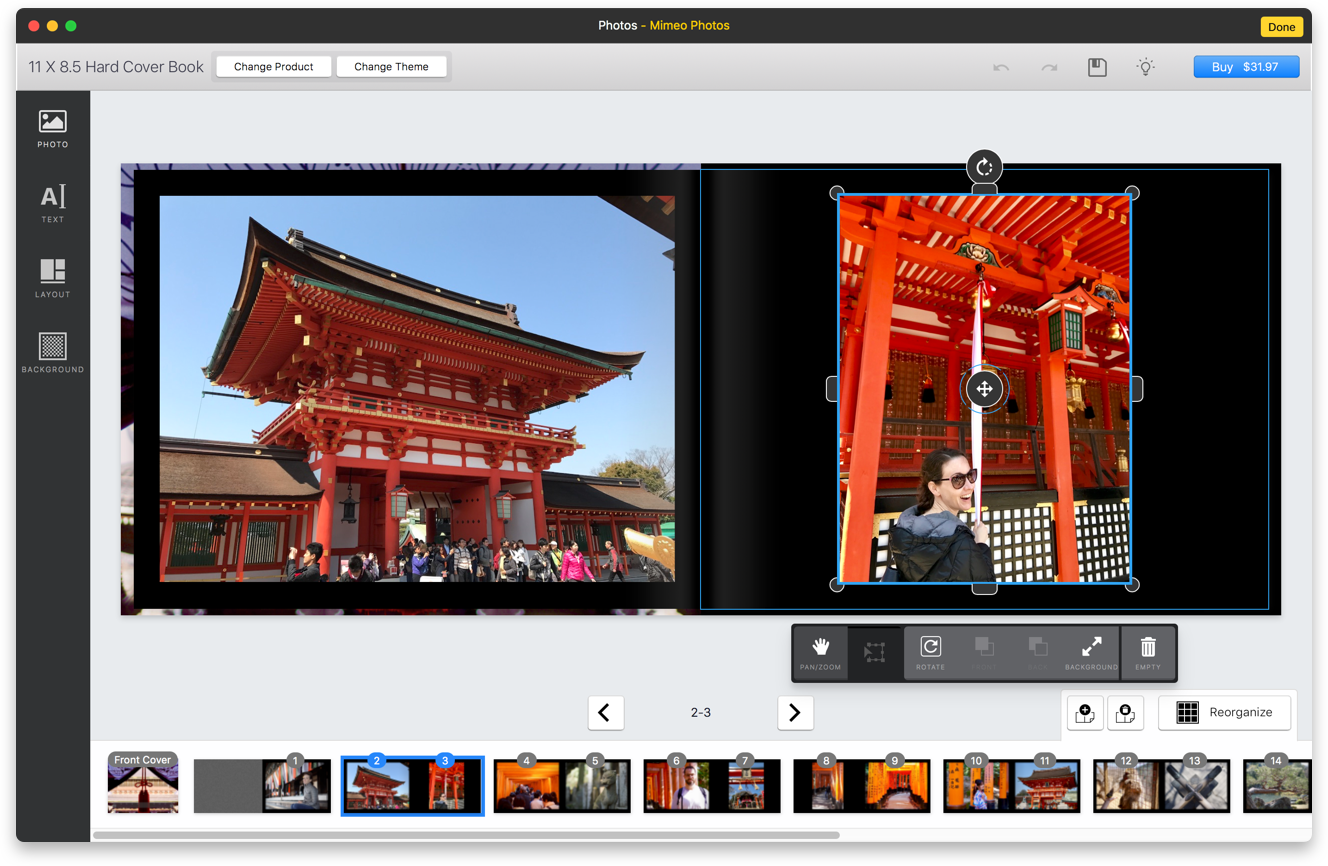Save the photo book project

coord(1097,66)
